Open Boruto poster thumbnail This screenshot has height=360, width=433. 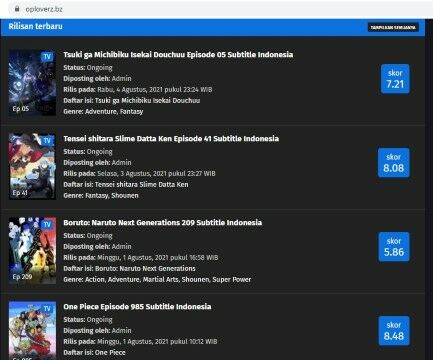pos(32,251)
